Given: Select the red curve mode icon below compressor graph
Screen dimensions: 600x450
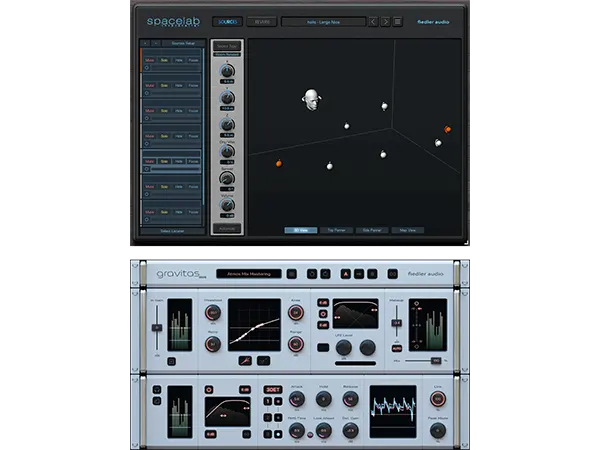Looking at the screenshot, I should (x=245, y=360).
